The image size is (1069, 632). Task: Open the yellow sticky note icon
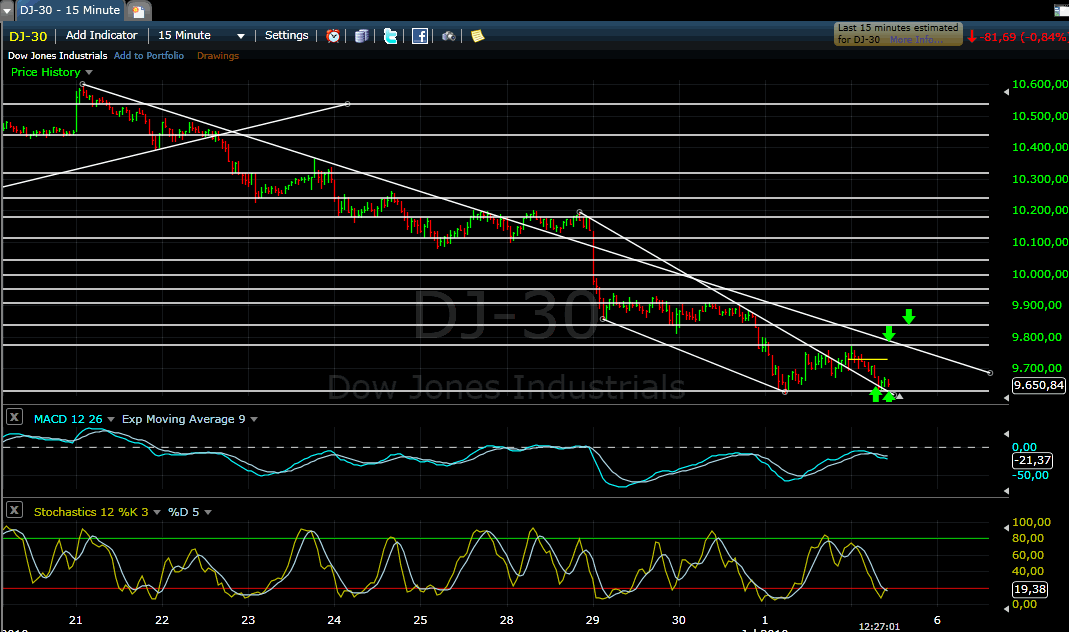pyautogui.click(x=478, y=36)
